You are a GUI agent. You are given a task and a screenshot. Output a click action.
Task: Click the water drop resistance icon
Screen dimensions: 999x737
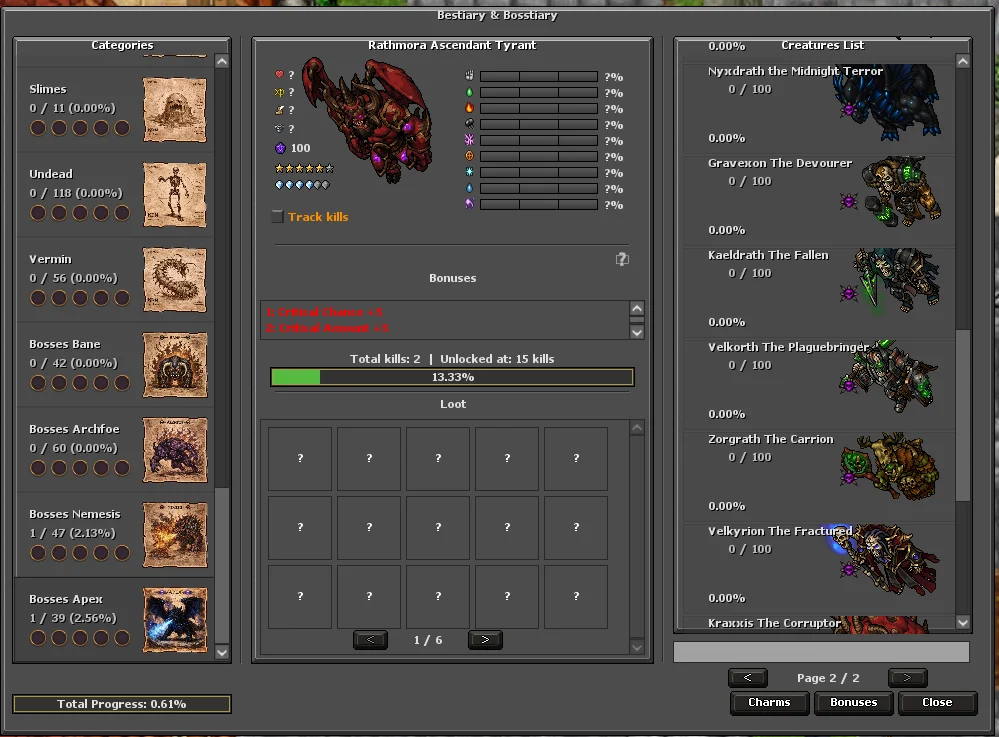470,188
